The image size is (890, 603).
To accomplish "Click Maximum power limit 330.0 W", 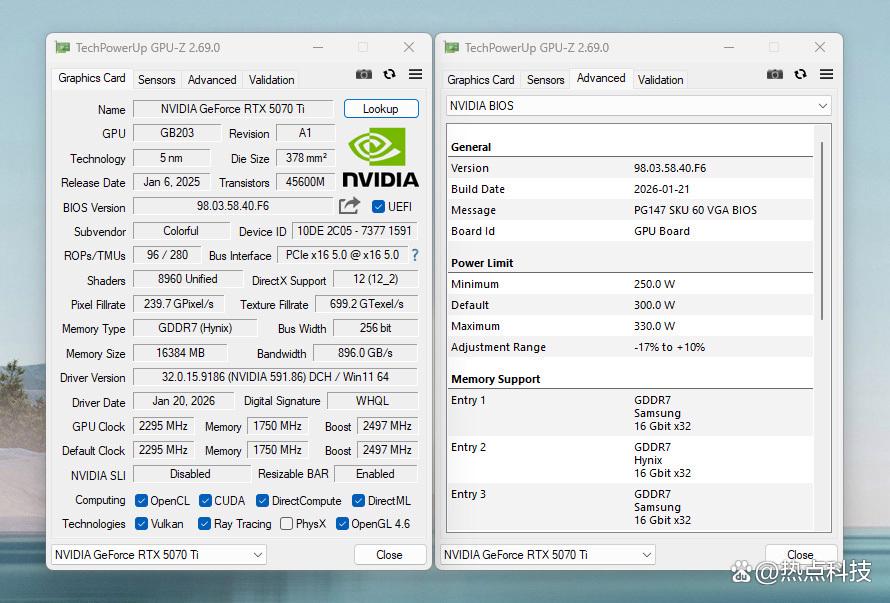I will point(654,326).
